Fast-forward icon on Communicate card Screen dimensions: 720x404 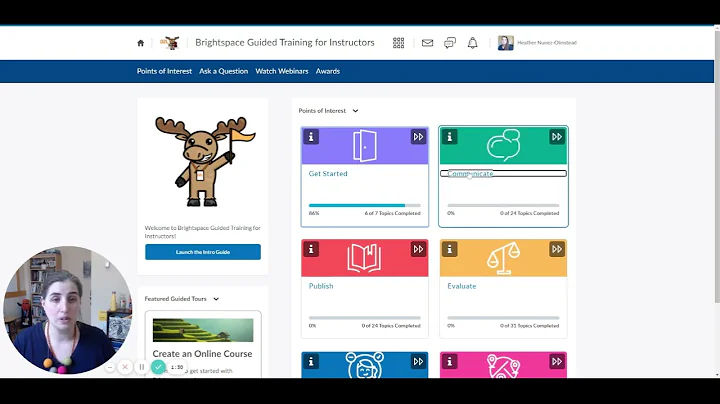pos(557,137)
